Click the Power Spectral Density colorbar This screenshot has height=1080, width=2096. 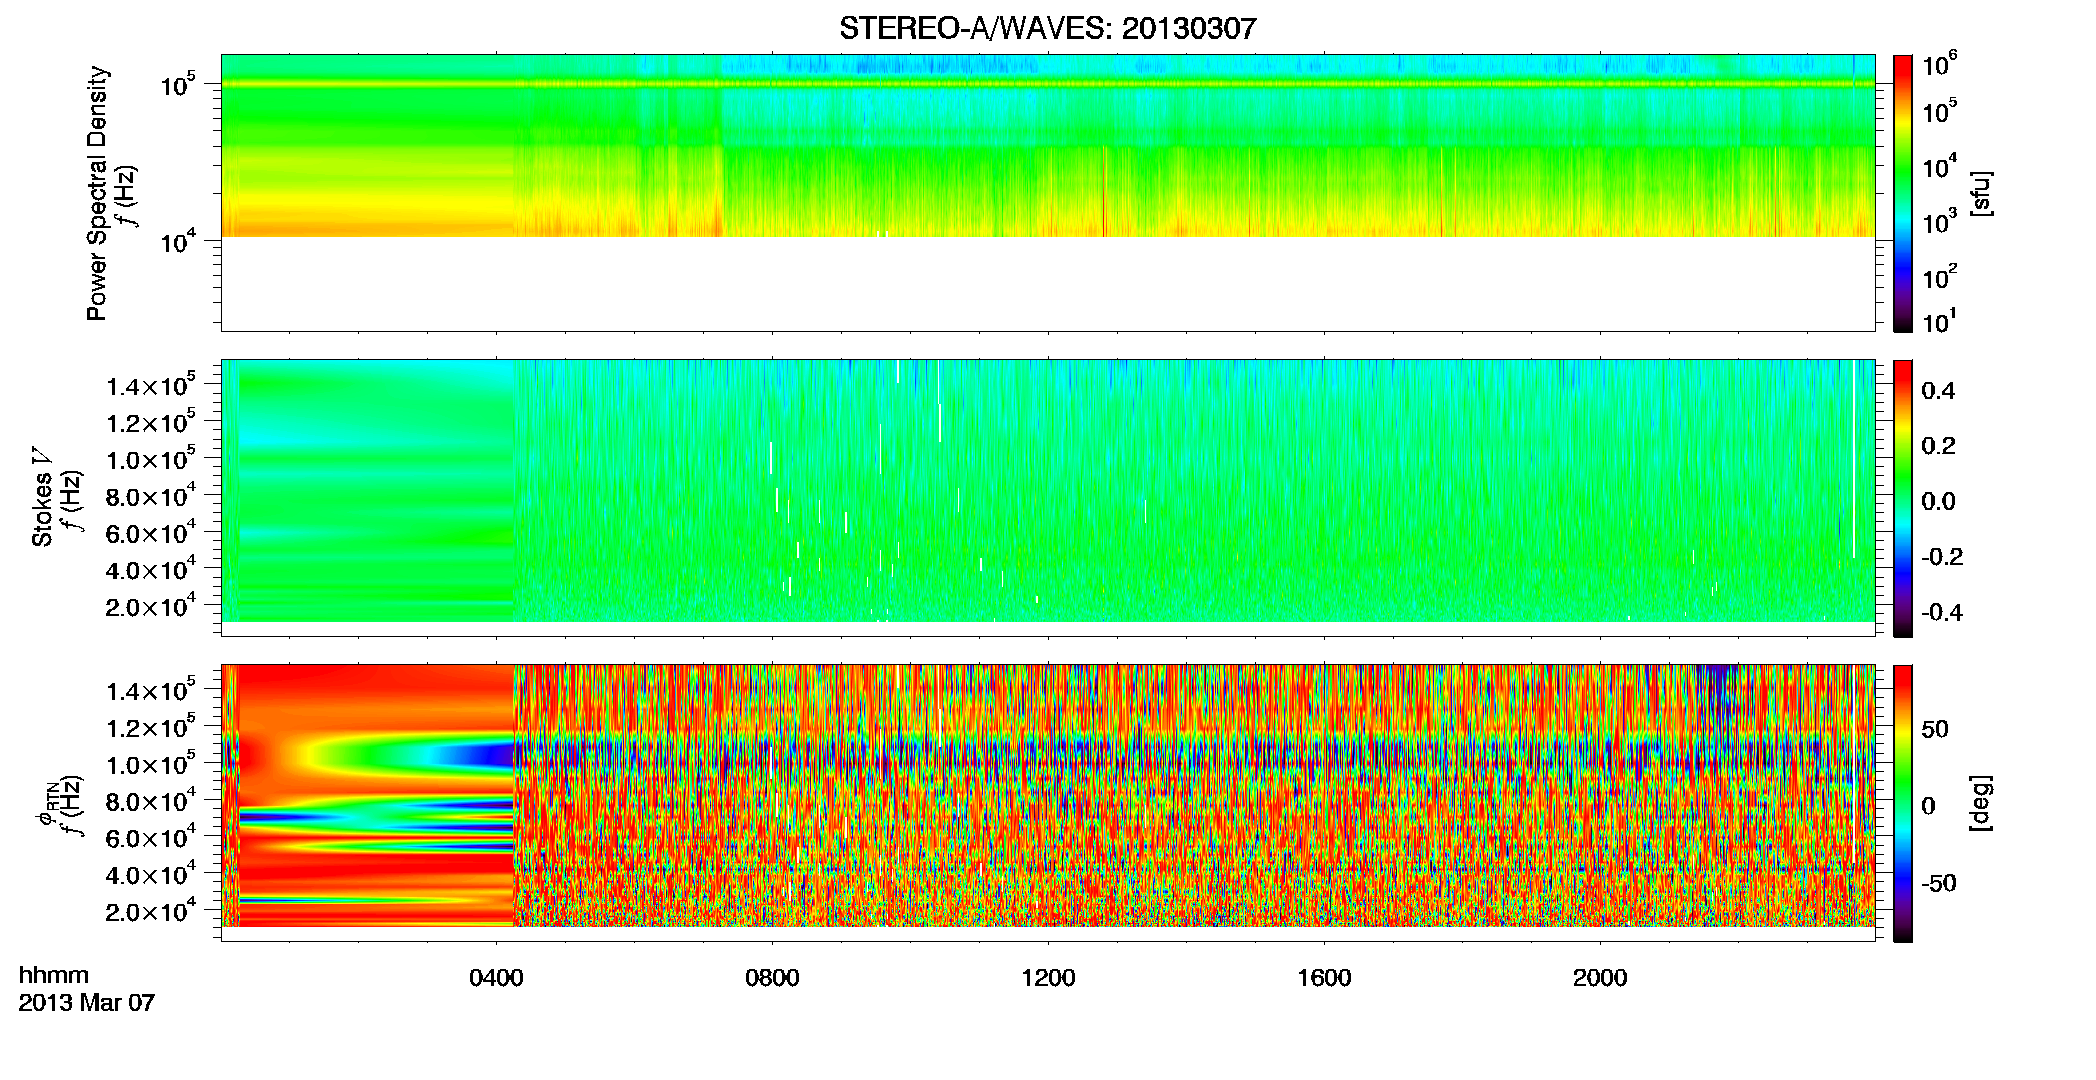point(1903,193)
